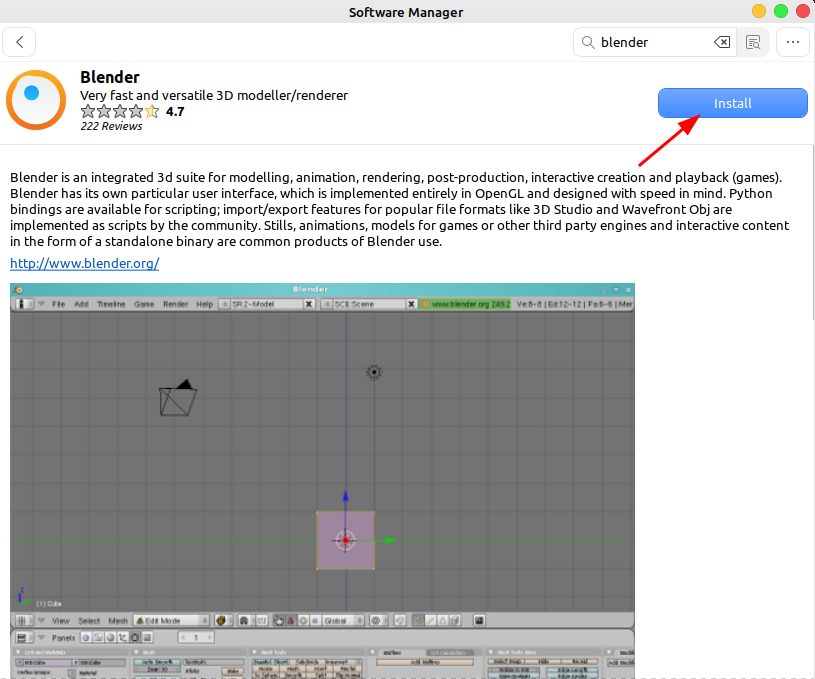Click 'Very fast and versatile 3D modeller/renderer' summary

[x=214, y=96]
